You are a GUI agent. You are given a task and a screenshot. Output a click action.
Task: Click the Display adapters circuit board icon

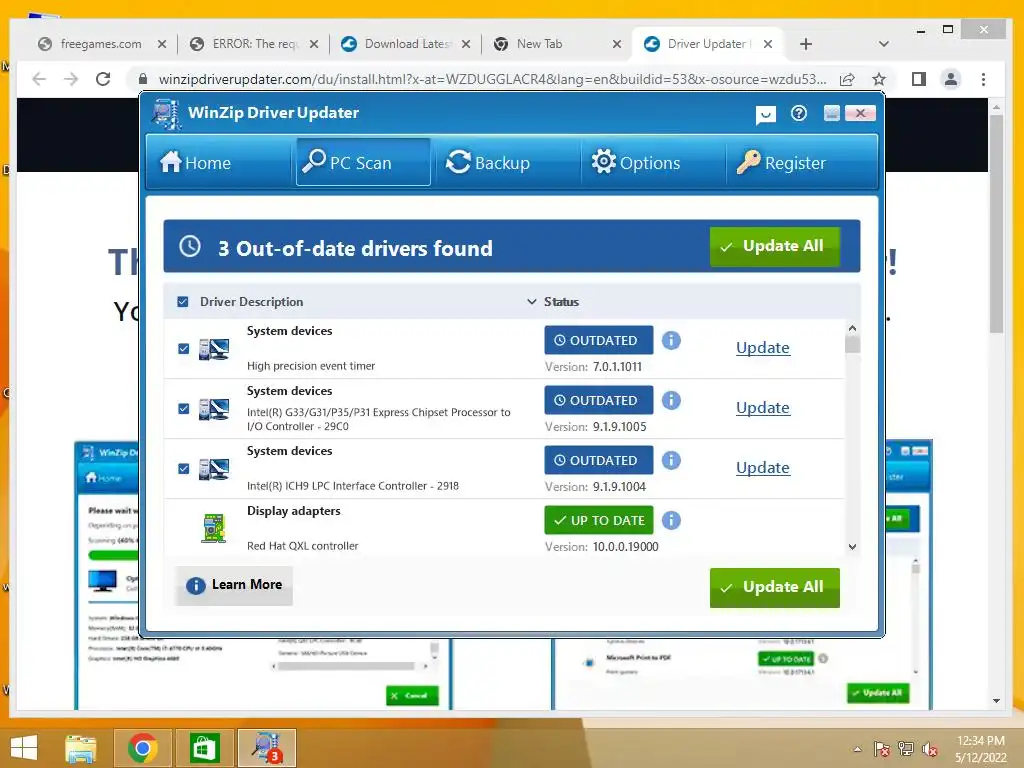click(214, 528)
